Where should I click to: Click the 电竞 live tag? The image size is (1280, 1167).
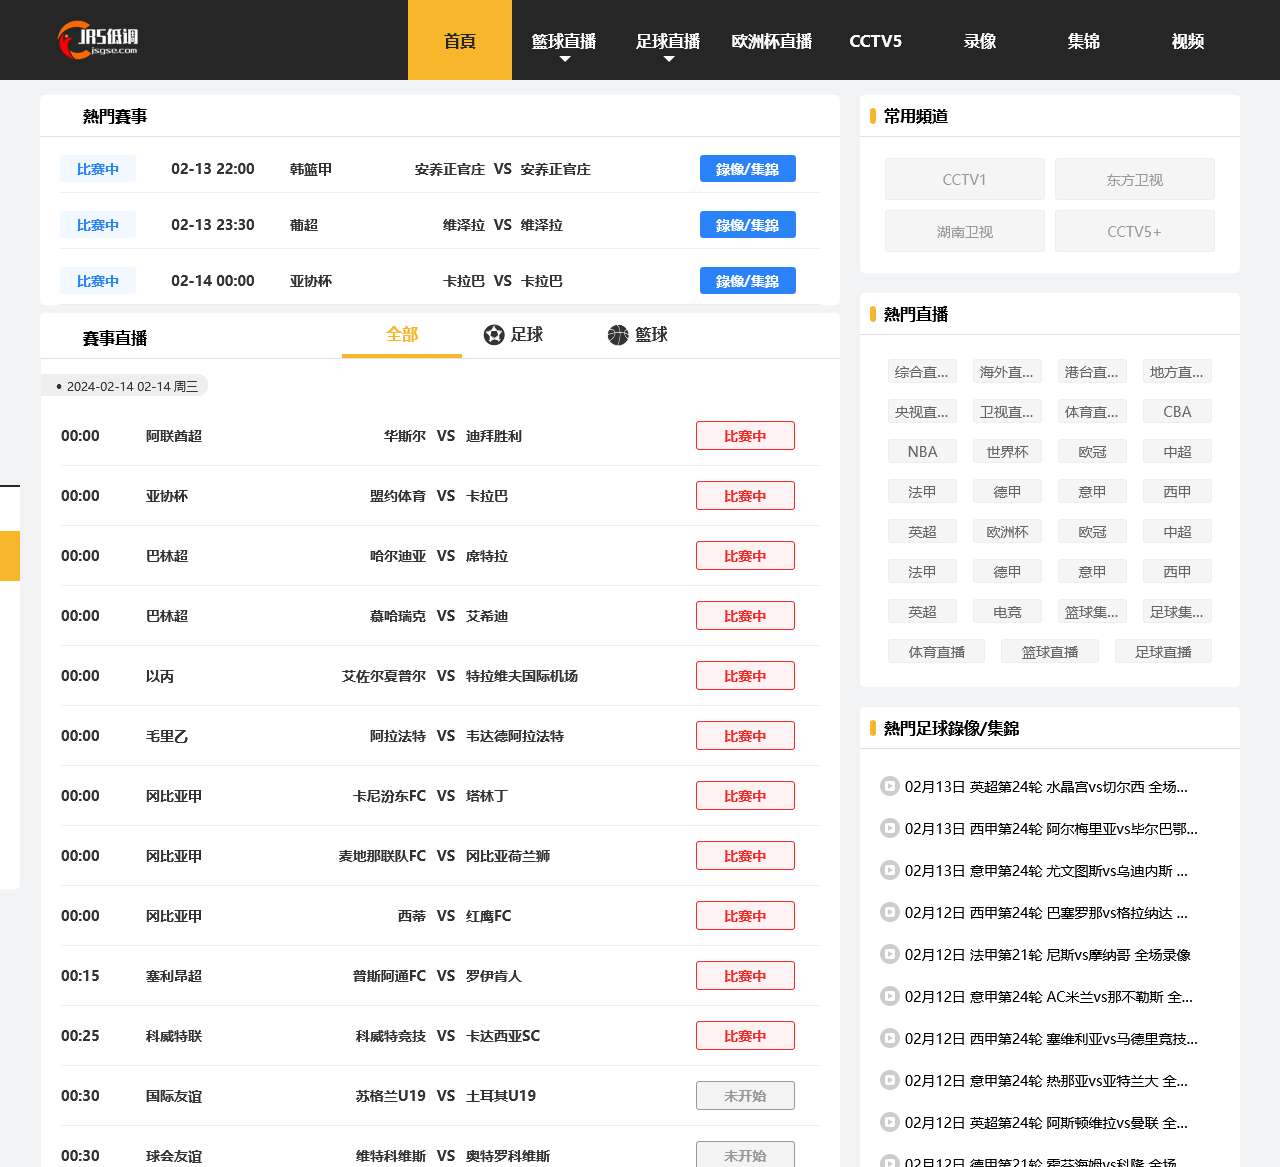tap(1007, 612)
